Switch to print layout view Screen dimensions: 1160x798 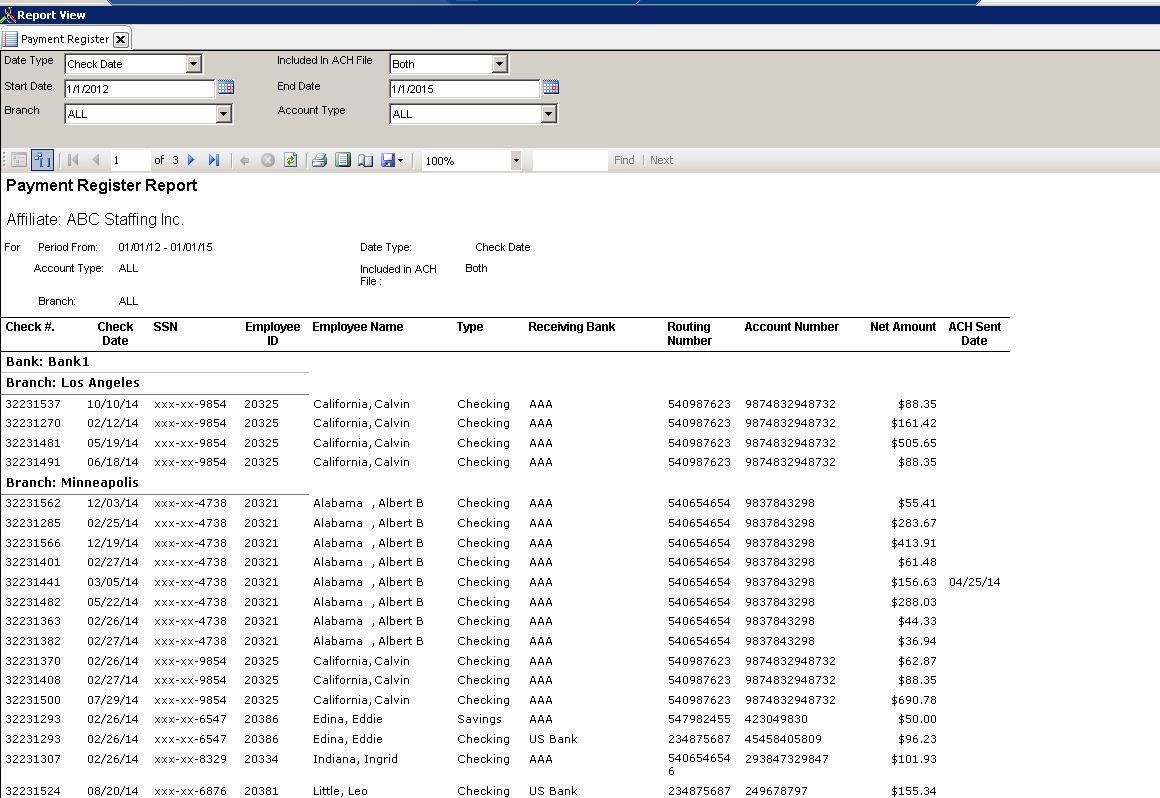pyautogui.click(x=343, y=160)
